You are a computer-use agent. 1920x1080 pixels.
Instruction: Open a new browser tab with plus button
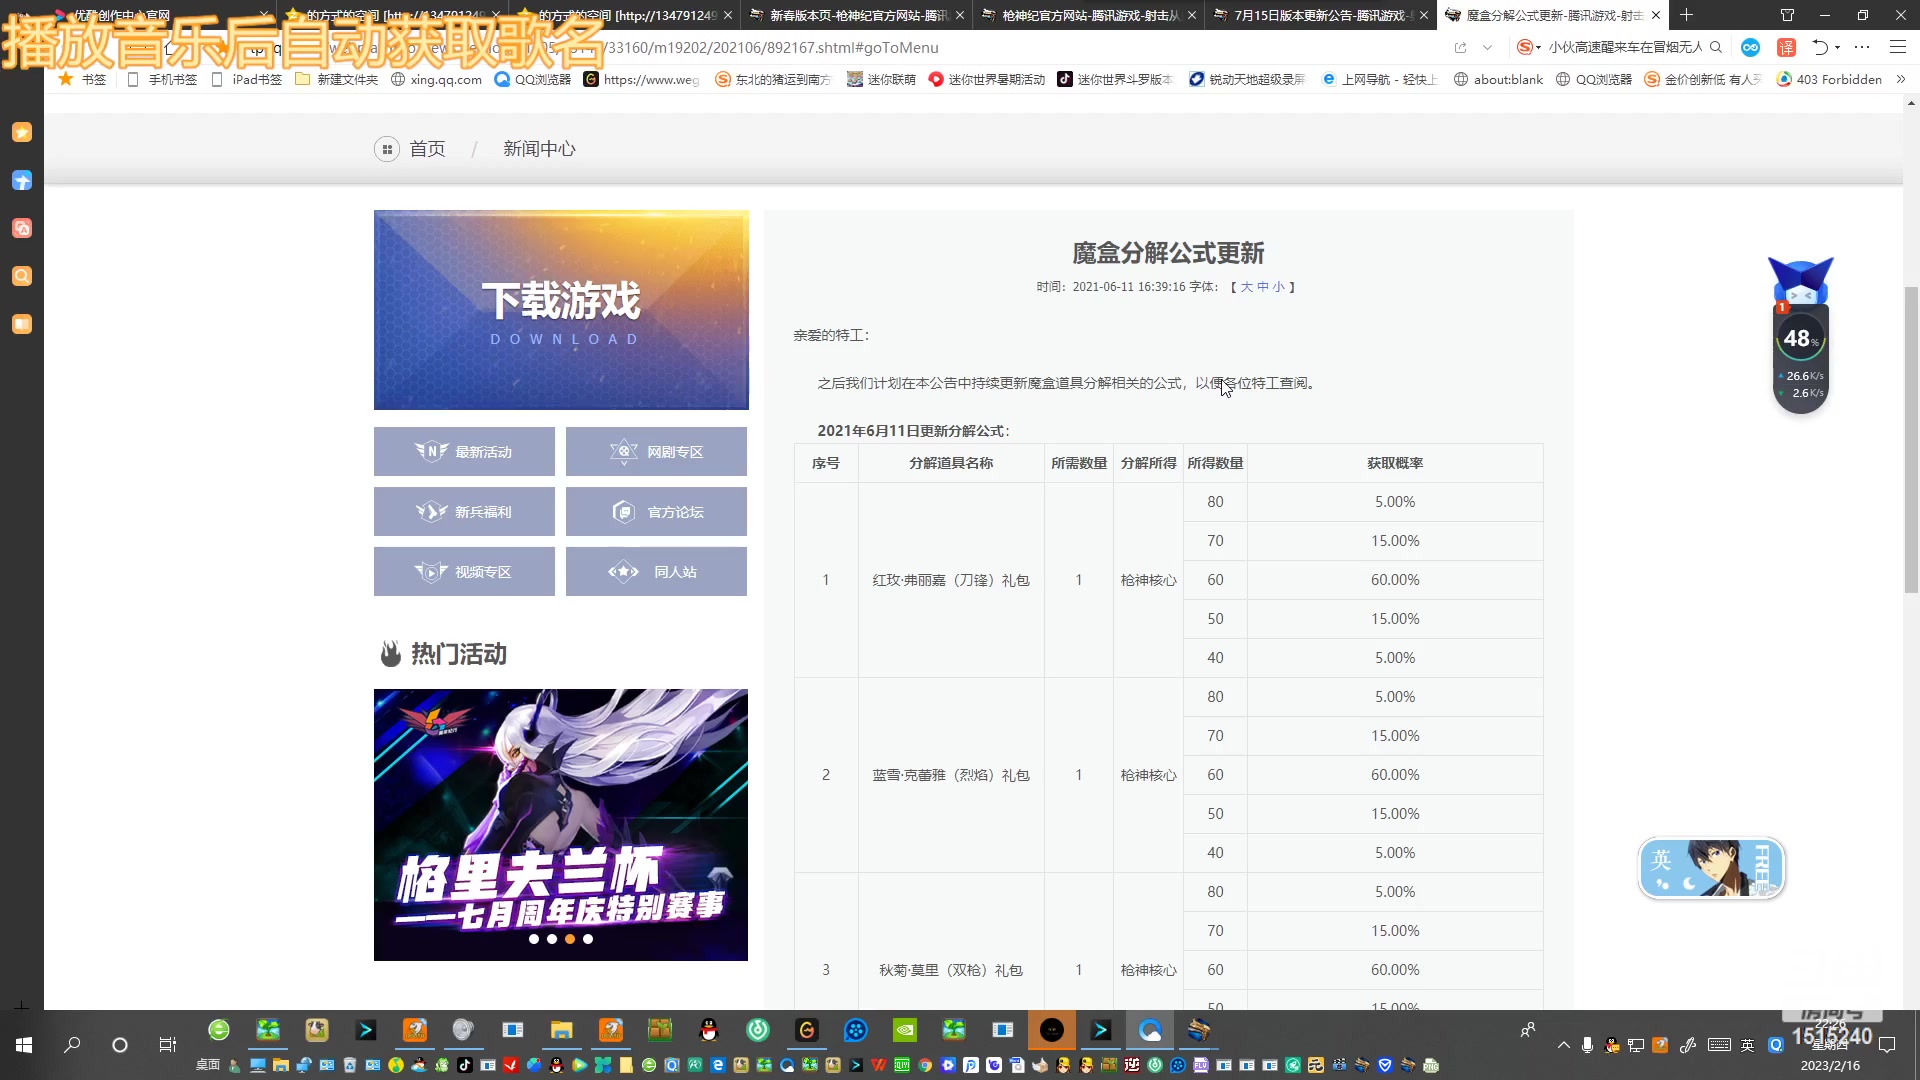tap(1687, 15)
